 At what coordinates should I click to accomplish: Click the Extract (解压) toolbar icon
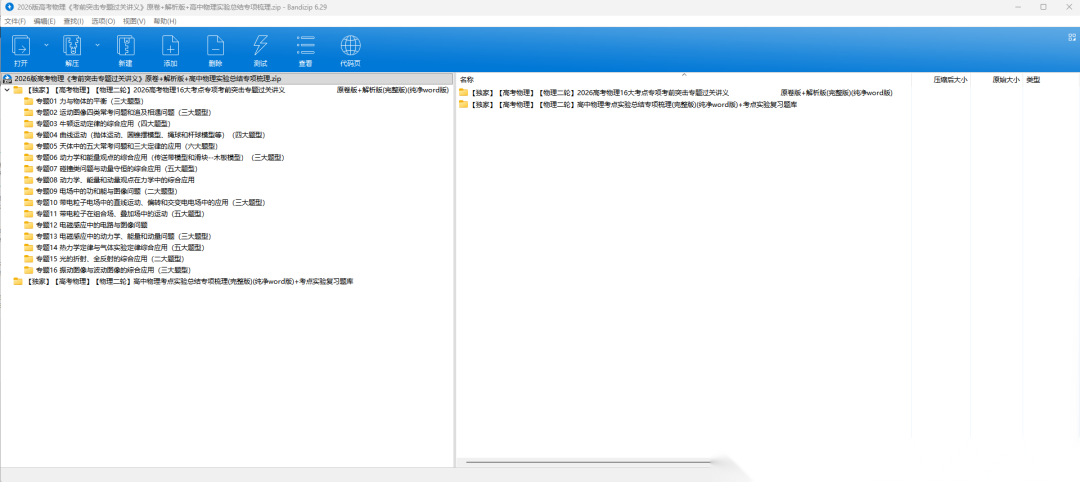[72, 49]
